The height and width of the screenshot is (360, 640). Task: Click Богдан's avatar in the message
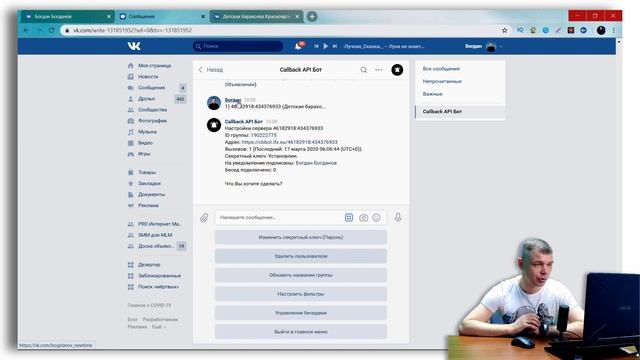(214, 103)
